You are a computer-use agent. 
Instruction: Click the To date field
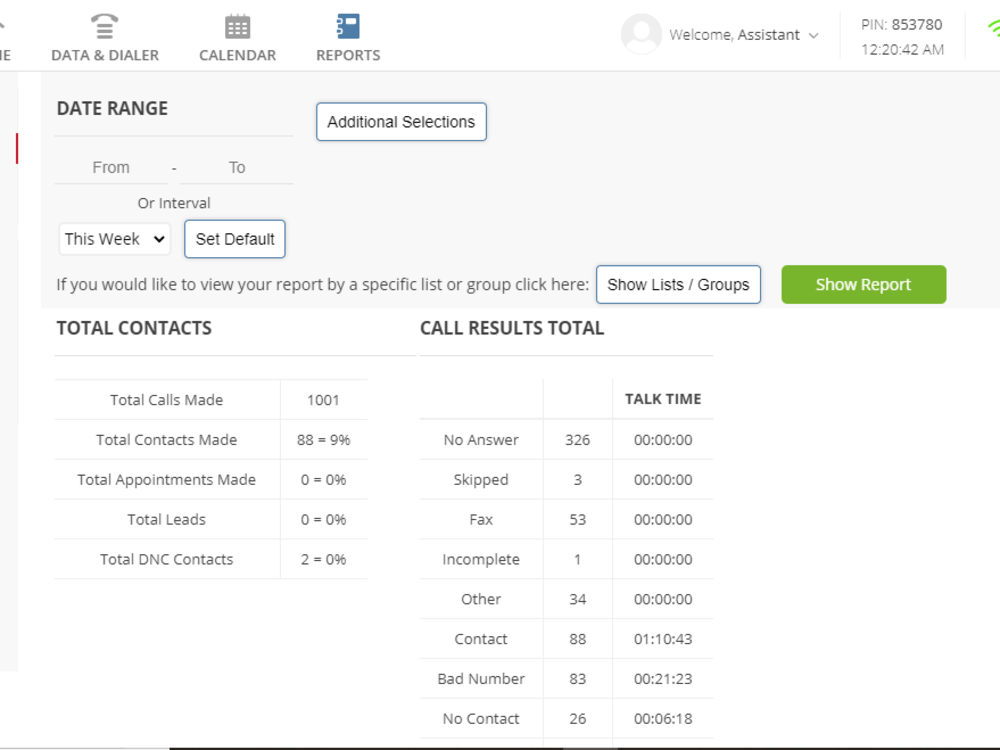[x=237, y=168]
